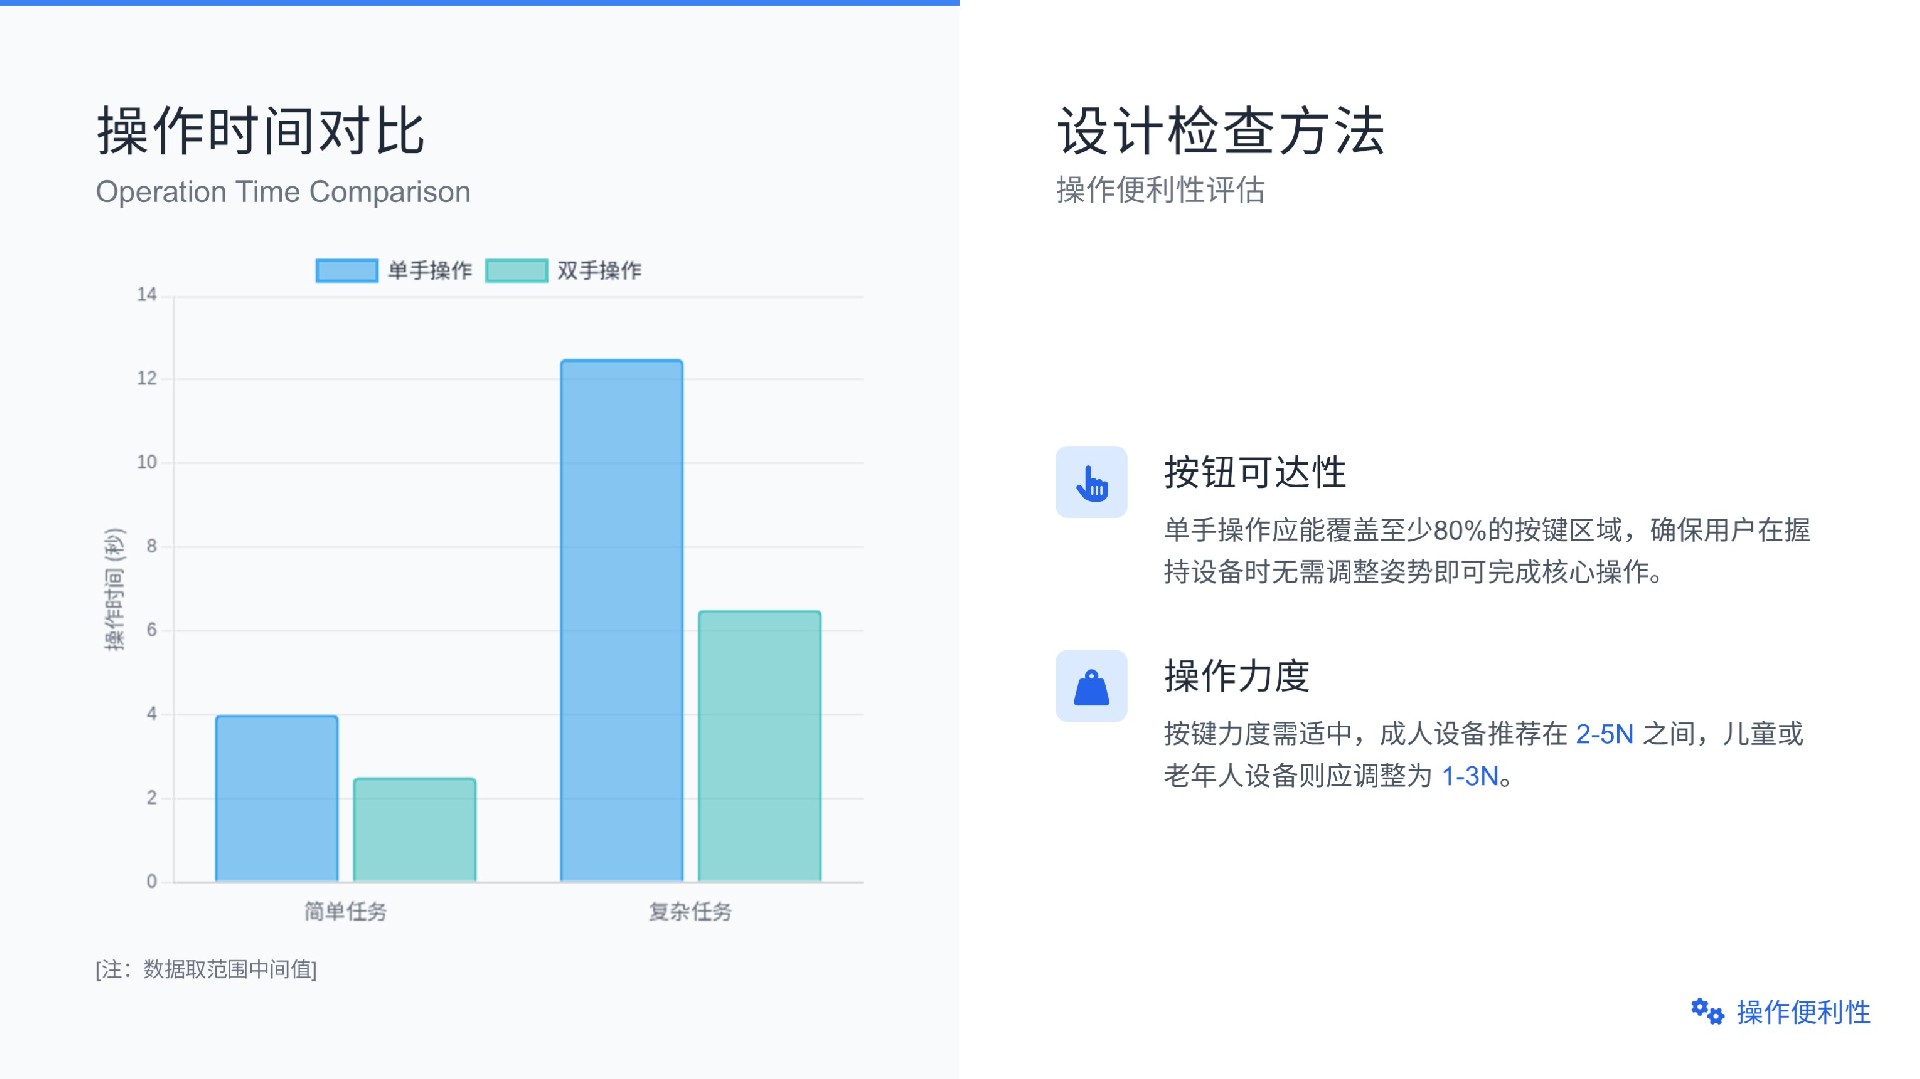Click the 操作时间对比 chart title
Viewport: 1920px width, 1079px height.
[x=261, y=131]
